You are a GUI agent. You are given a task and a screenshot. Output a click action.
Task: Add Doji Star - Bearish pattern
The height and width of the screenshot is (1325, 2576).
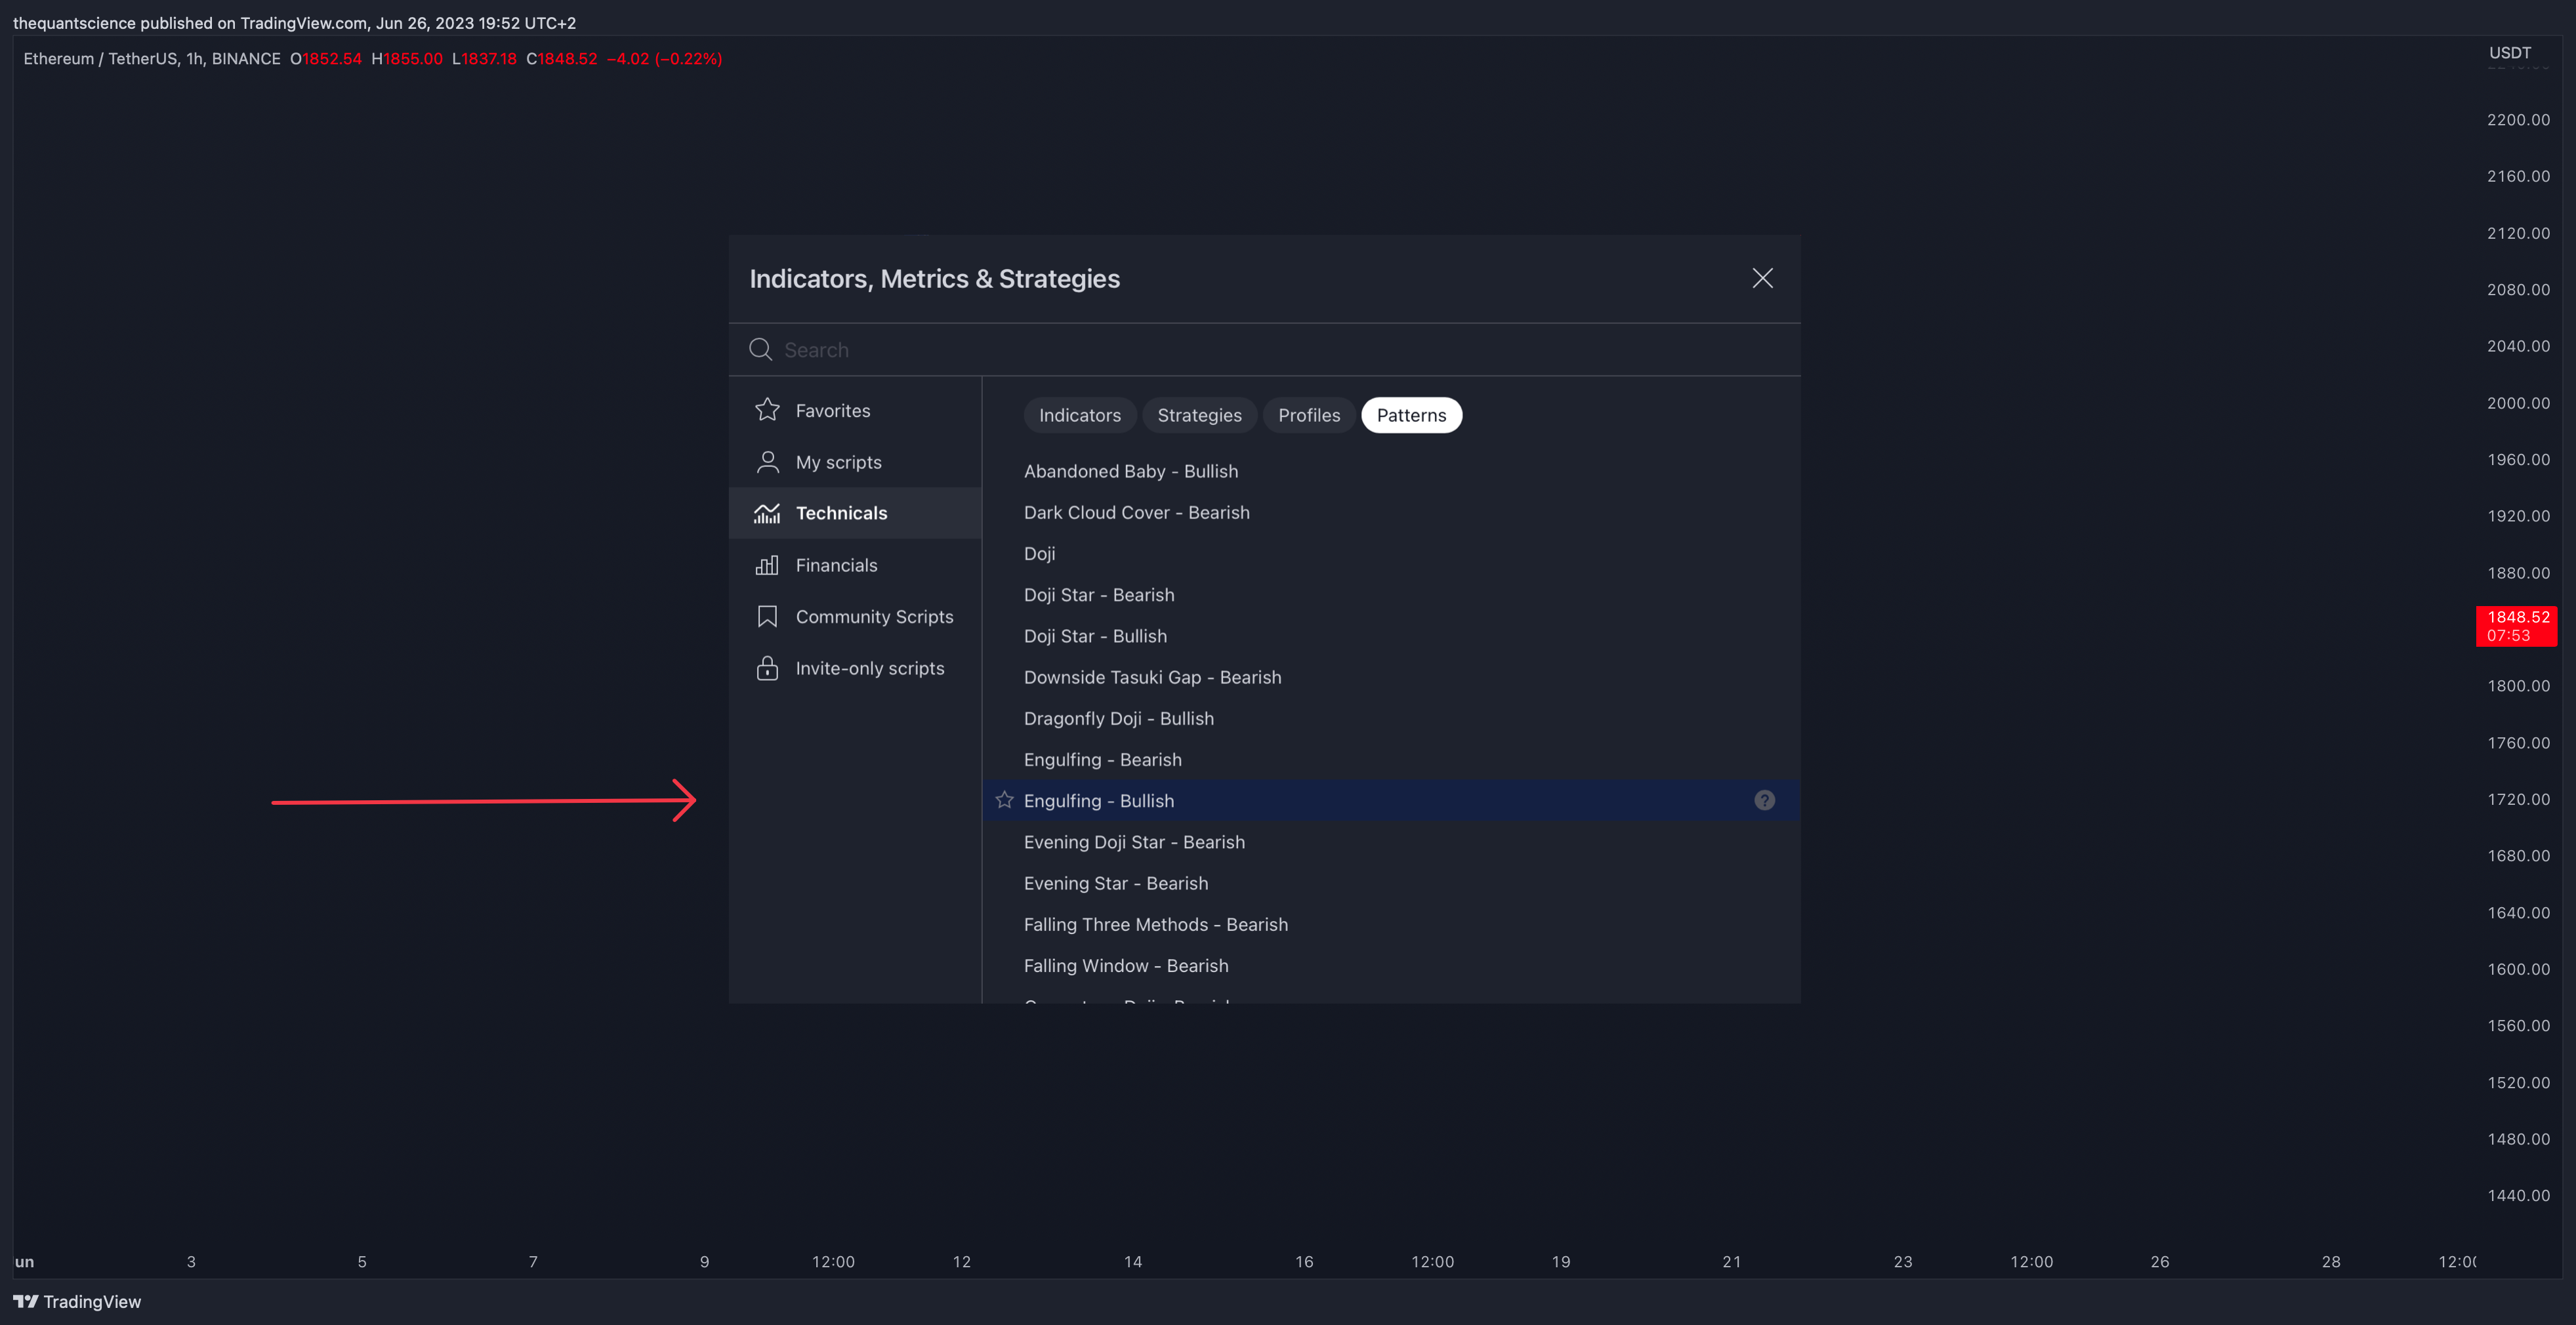coord(1391,595)
